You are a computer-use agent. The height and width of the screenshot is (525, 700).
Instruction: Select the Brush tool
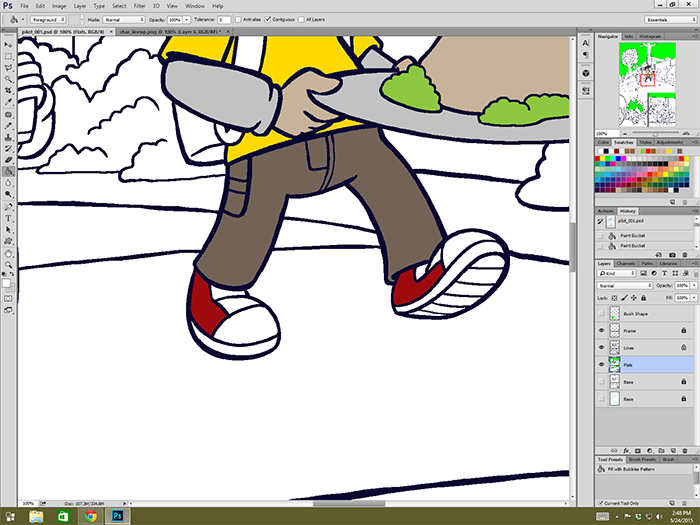[x=8, y=126]
